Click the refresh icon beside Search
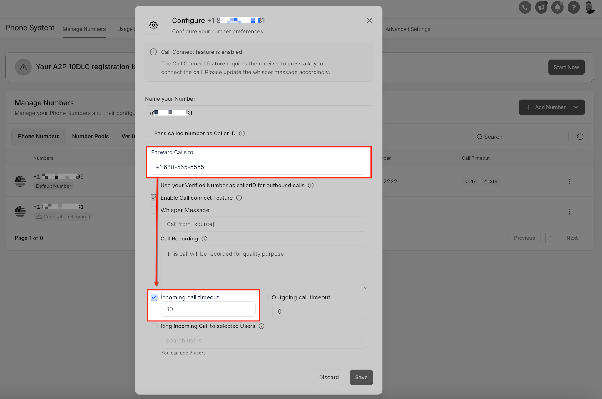602x399 pixels. [580, 136]
